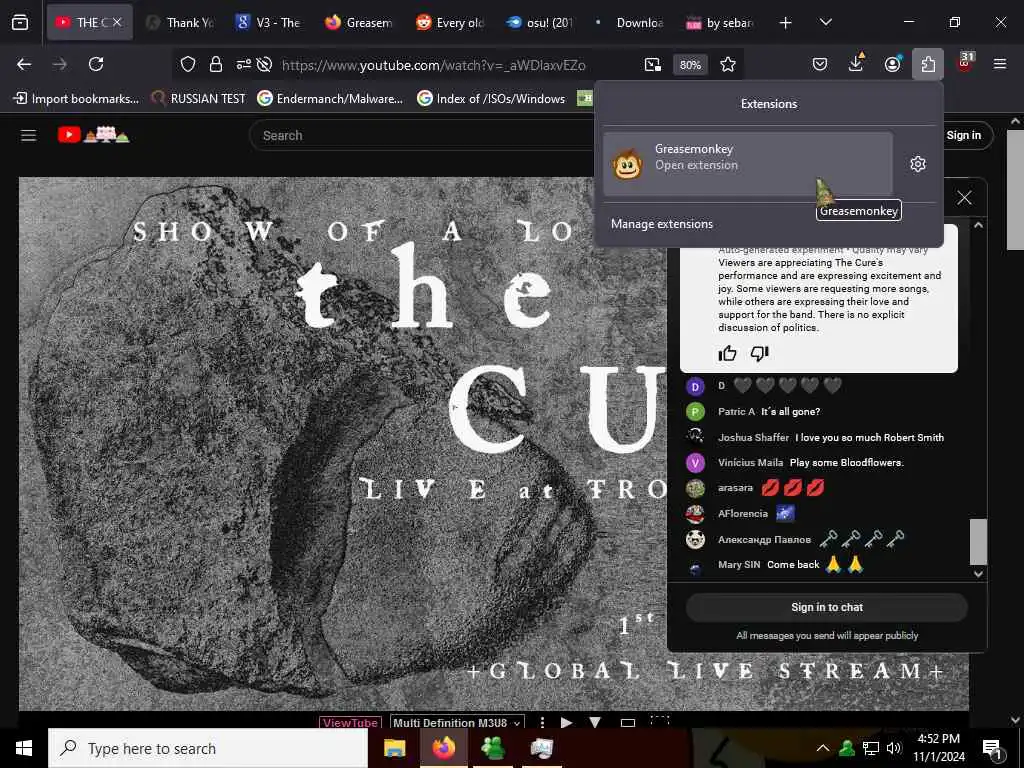Viewport: 1024px width, 768px height.
Task: Click the ViewTube download down-triangle
Action: [595, 722]
